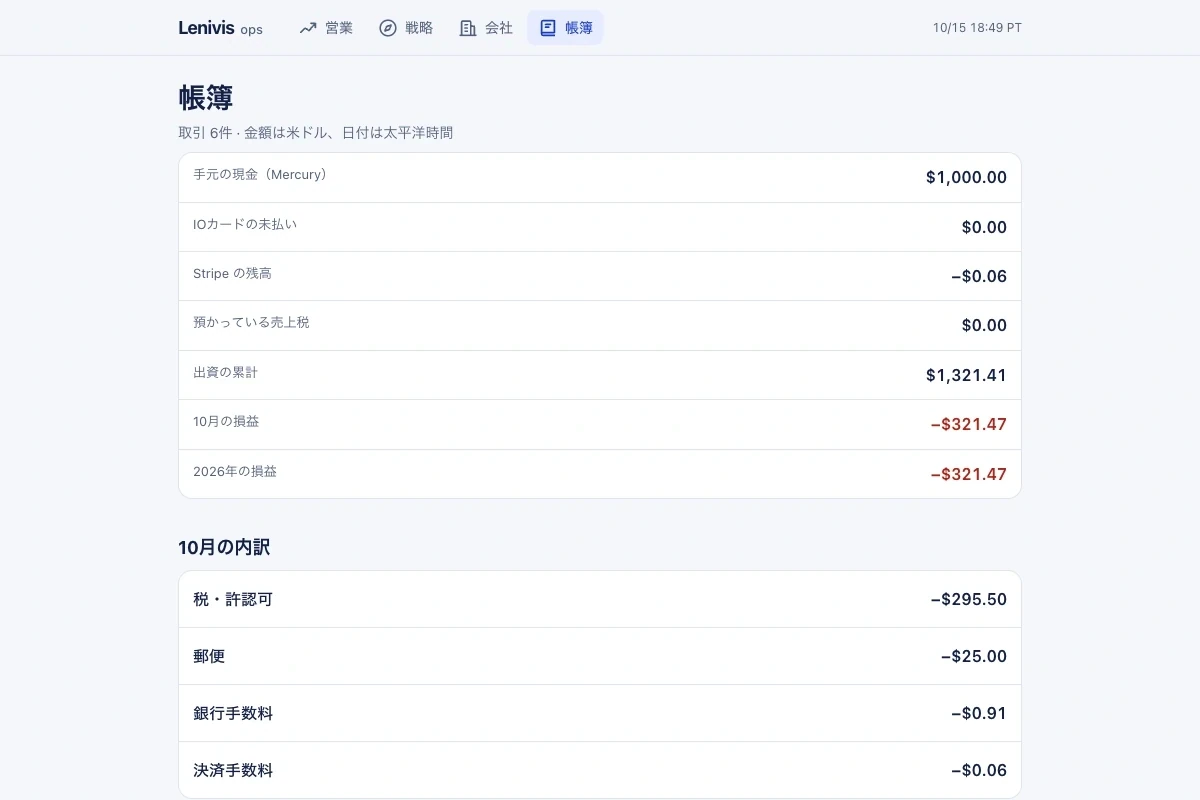Click the $1,321.41 amount
The height and width of the screenshot is (800, 1200).
click(966, 376)
